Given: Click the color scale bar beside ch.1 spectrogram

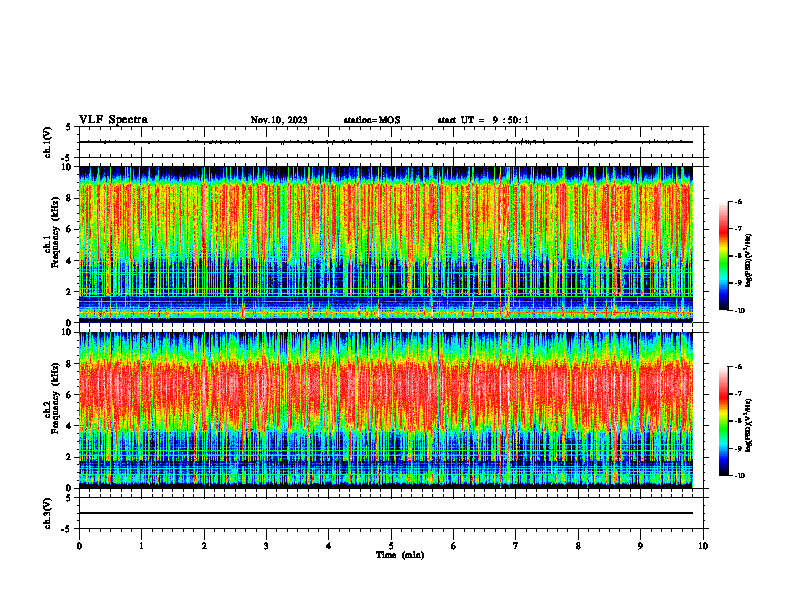Looking at the screenshot, I should pos(723,256).
